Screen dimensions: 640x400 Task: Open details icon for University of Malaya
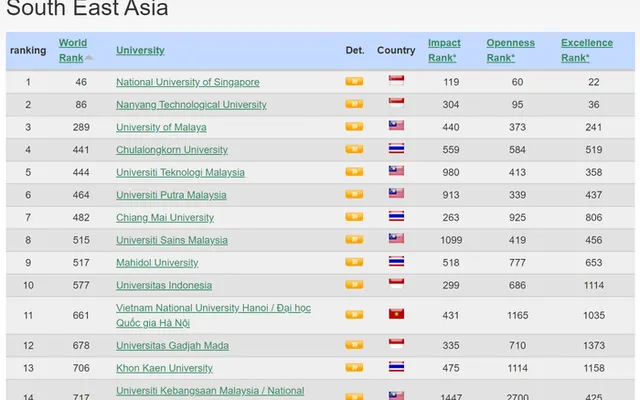click(354, 127)
